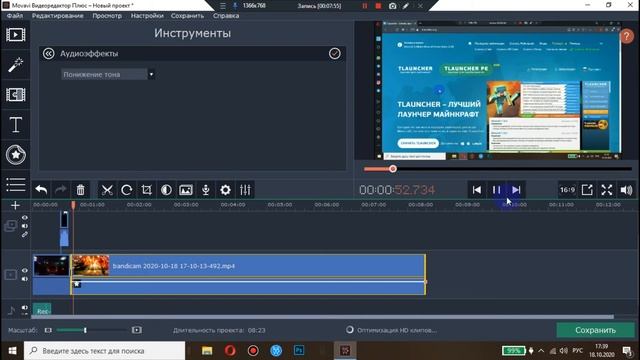Screen dimensions: 640x360
Task: Open the Transitions tab in sidebar
Action: [x=16, y=95]
